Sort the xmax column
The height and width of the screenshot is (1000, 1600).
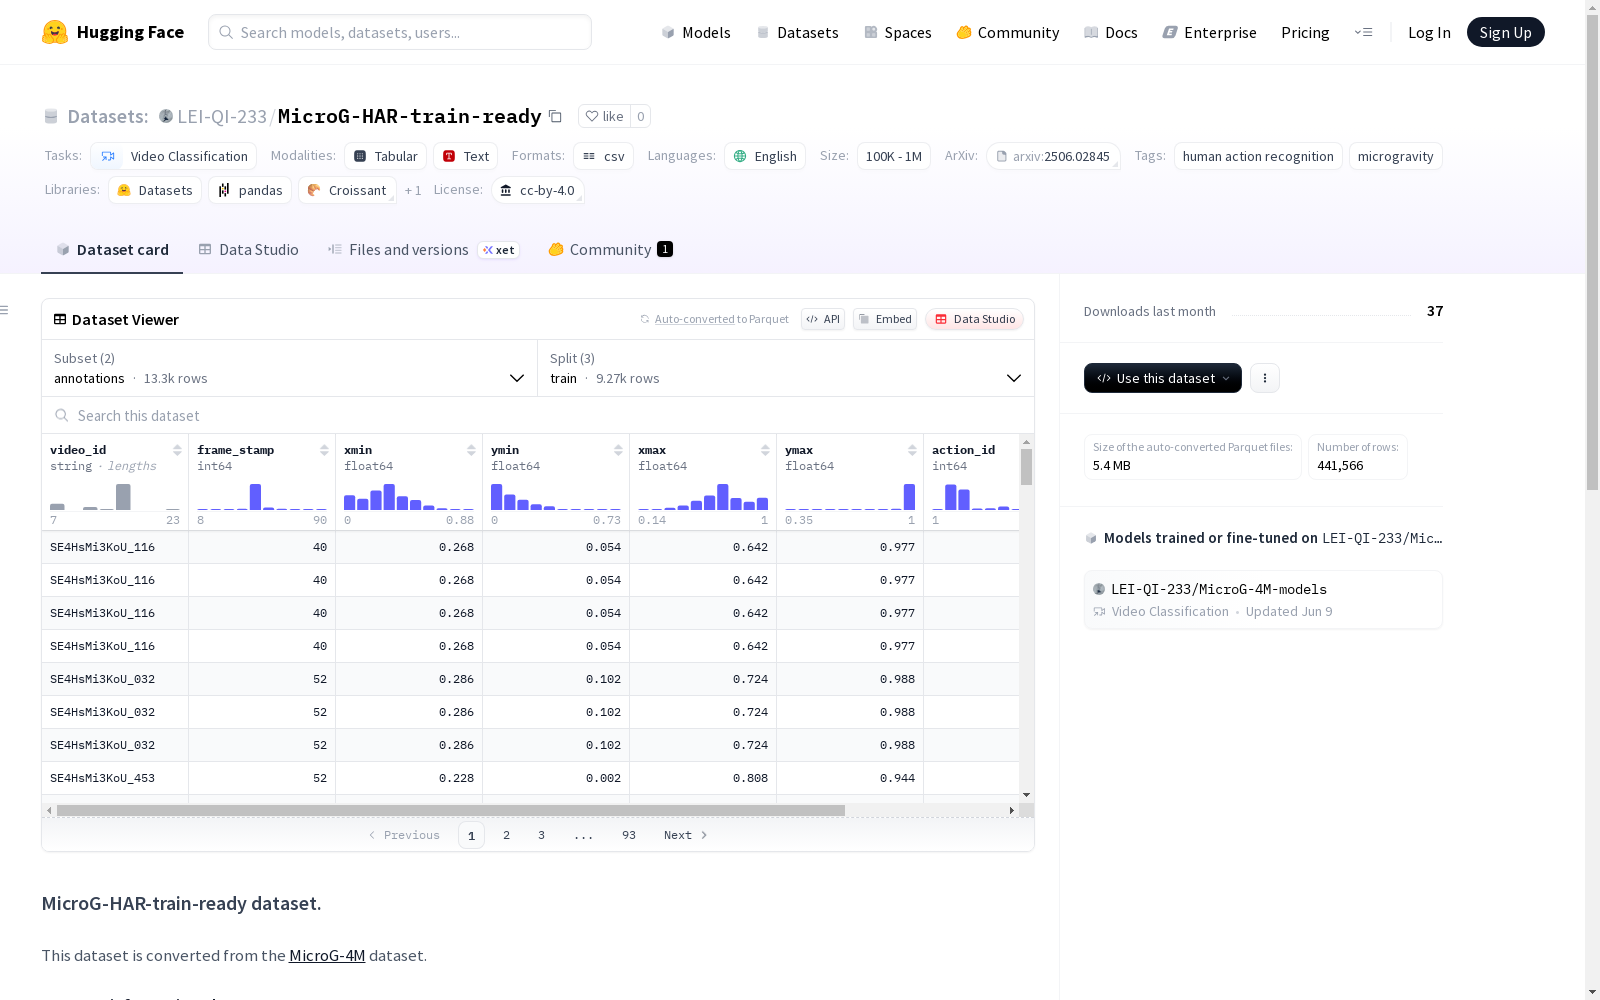point(765,450)
